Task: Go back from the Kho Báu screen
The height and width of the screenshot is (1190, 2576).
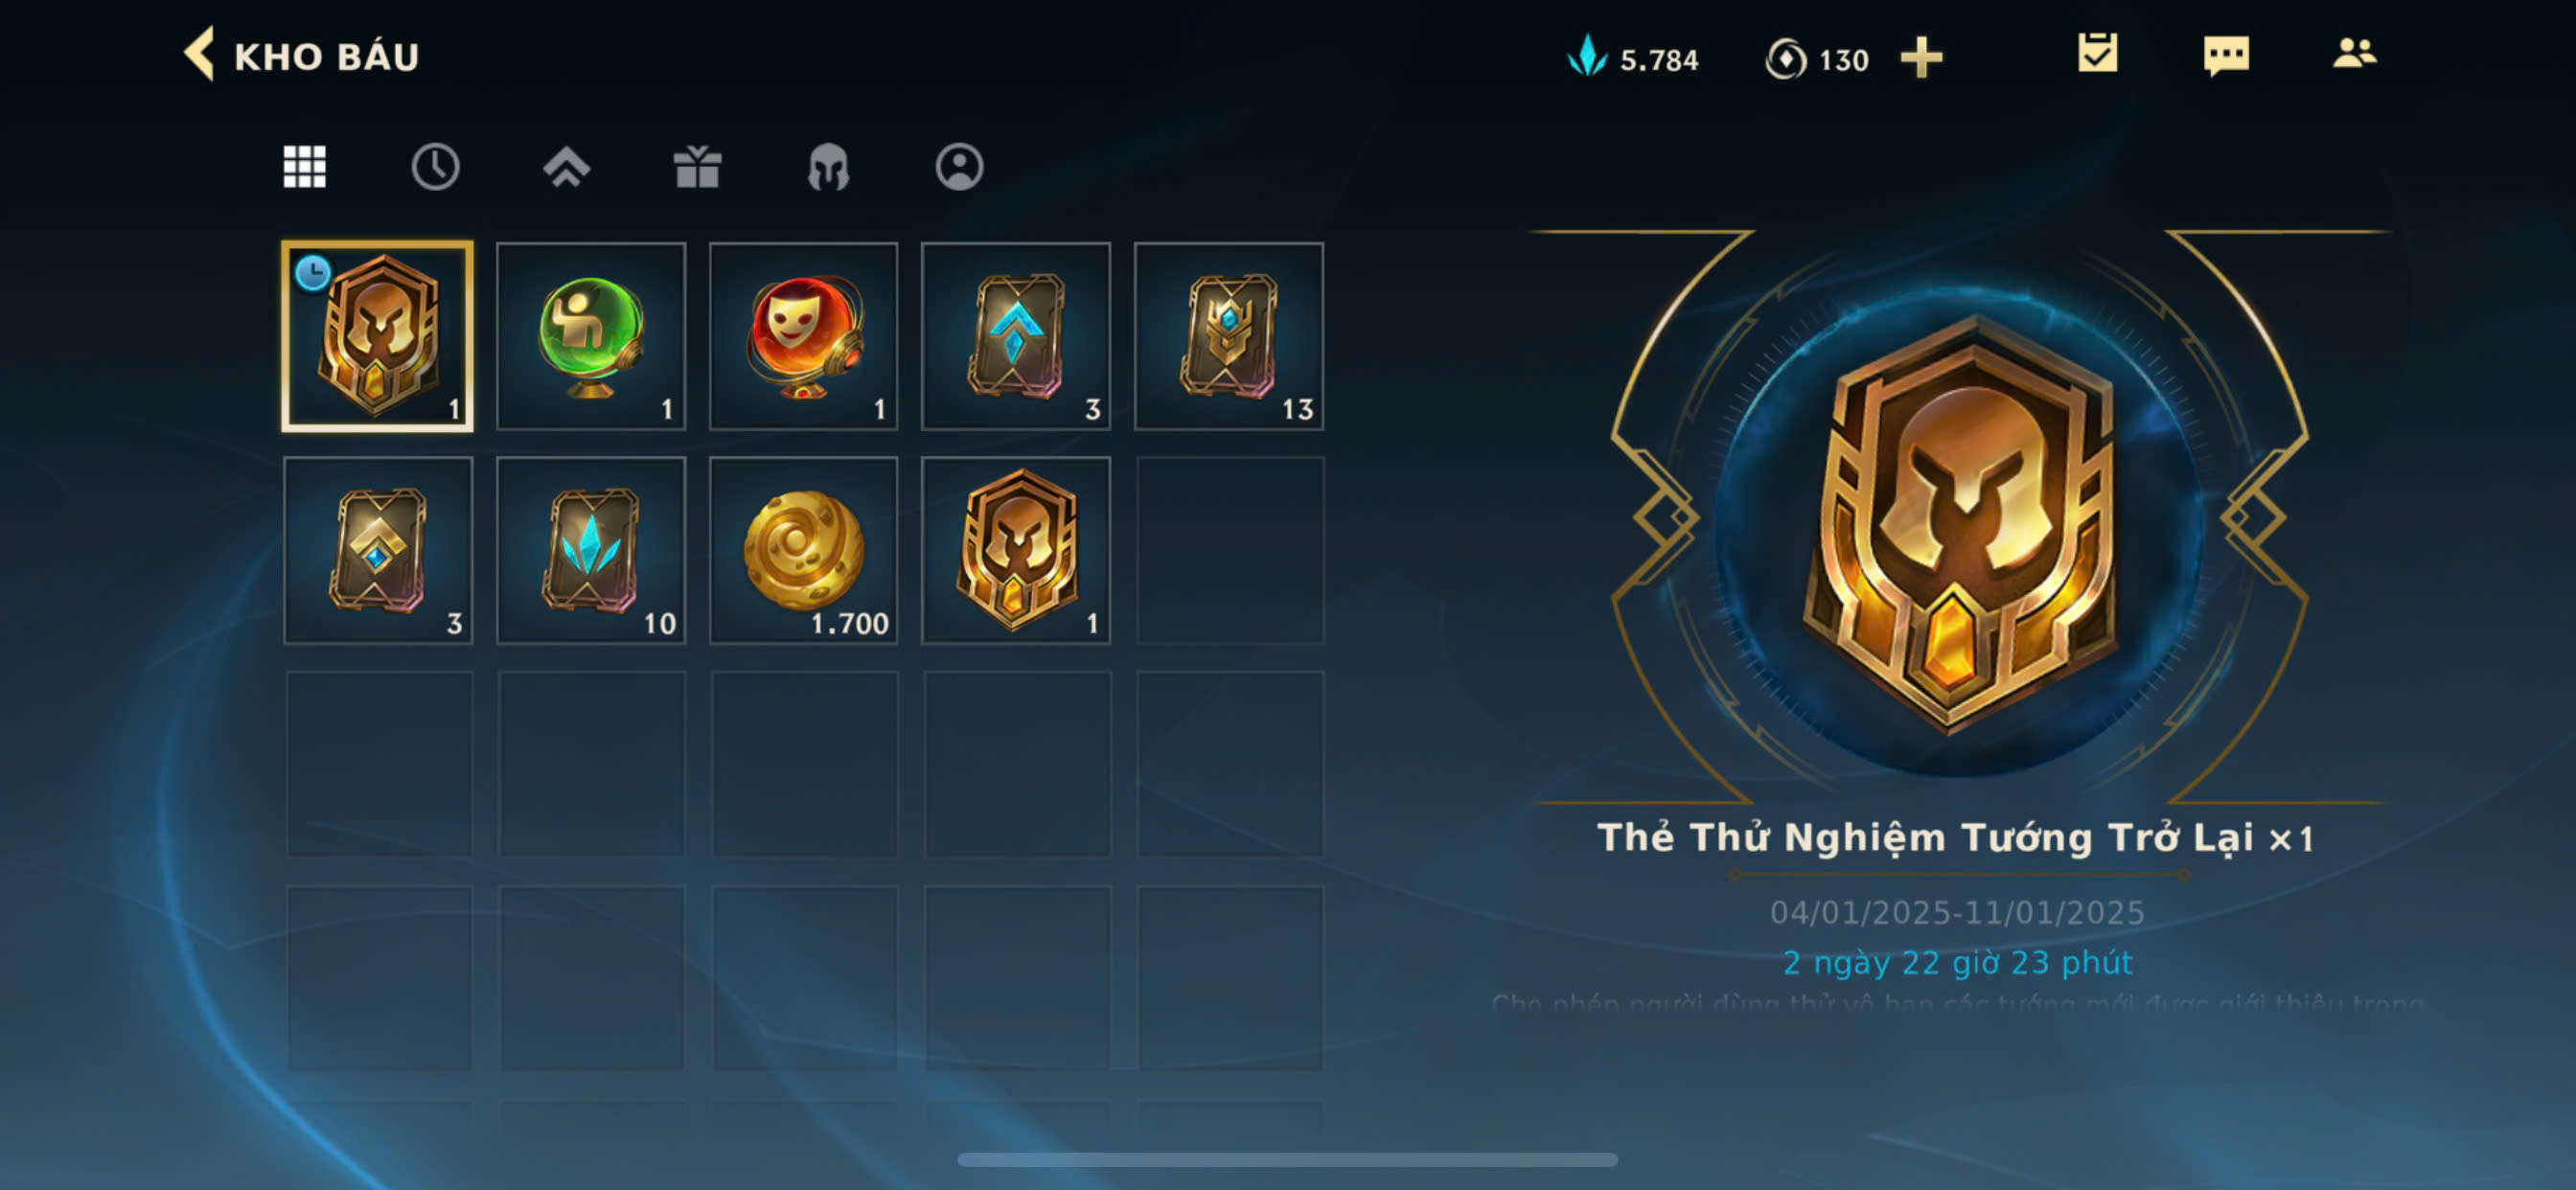Action: point(200,55)
